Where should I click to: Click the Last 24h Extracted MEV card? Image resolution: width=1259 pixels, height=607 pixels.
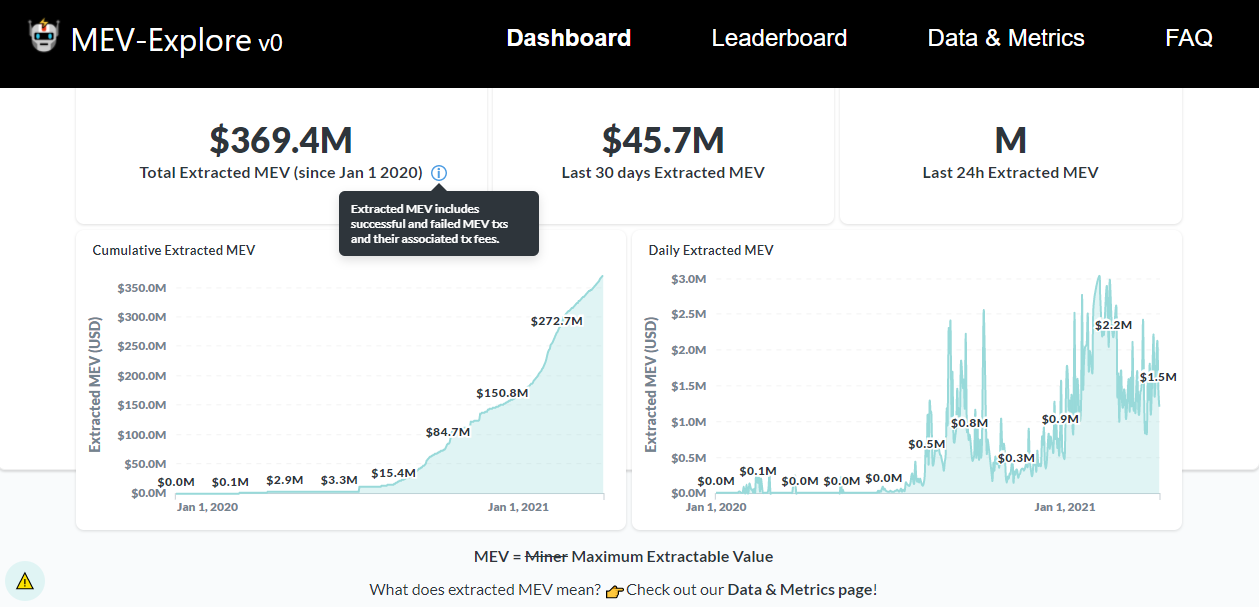coord(1011,156)
